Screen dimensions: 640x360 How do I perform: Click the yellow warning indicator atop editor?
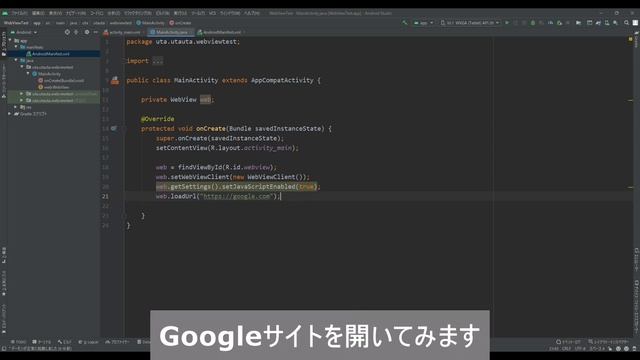630,40
